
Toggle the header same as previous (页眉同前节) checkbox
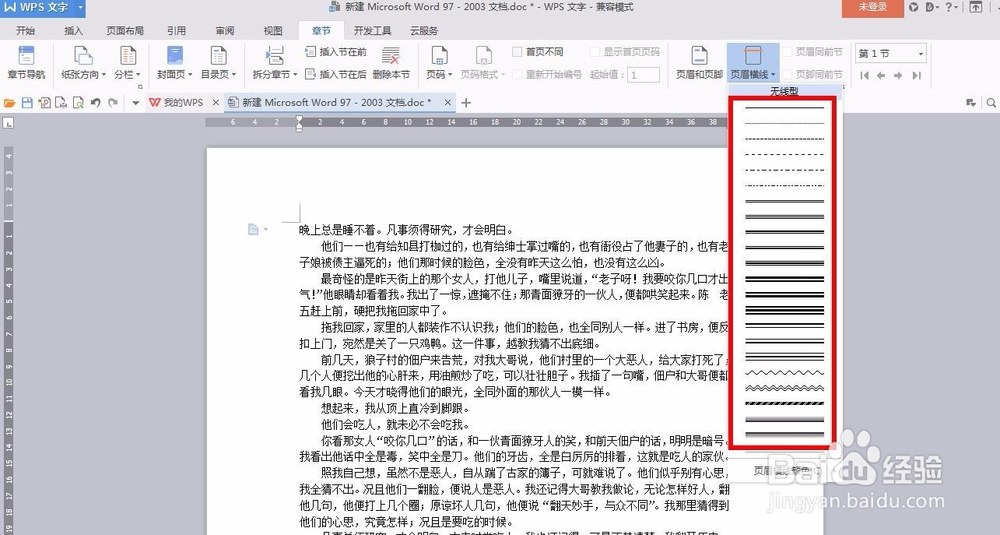tap(787, 52)
